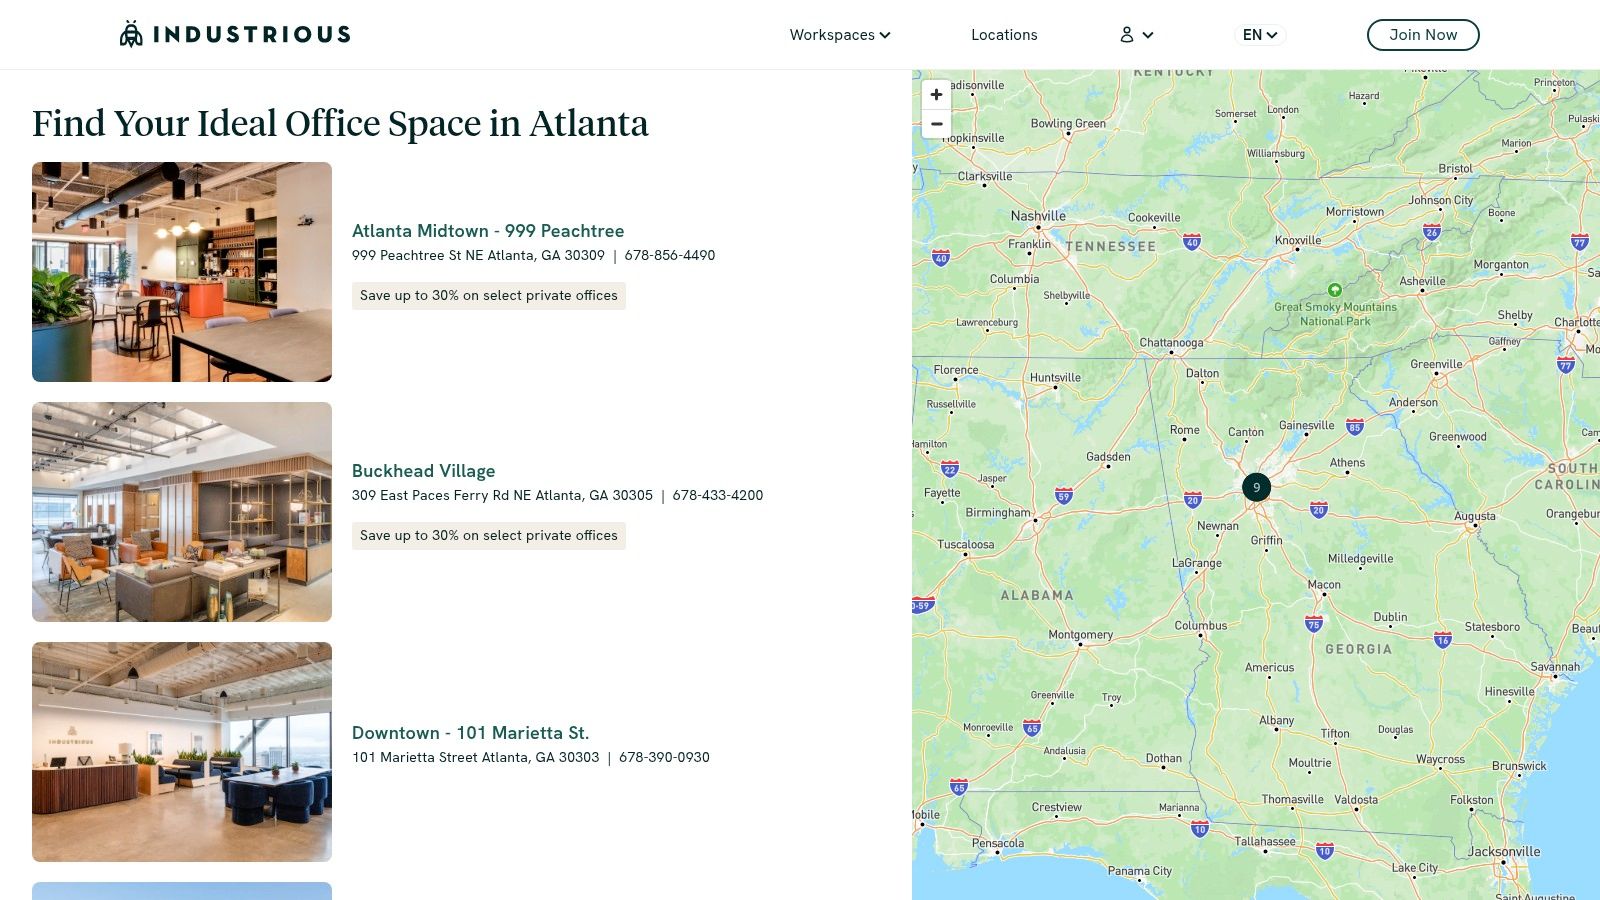Click the Find Your Ideal Office Space heading
The height and width of the screenshot is (900, 1600).
[x=340, y=124]
